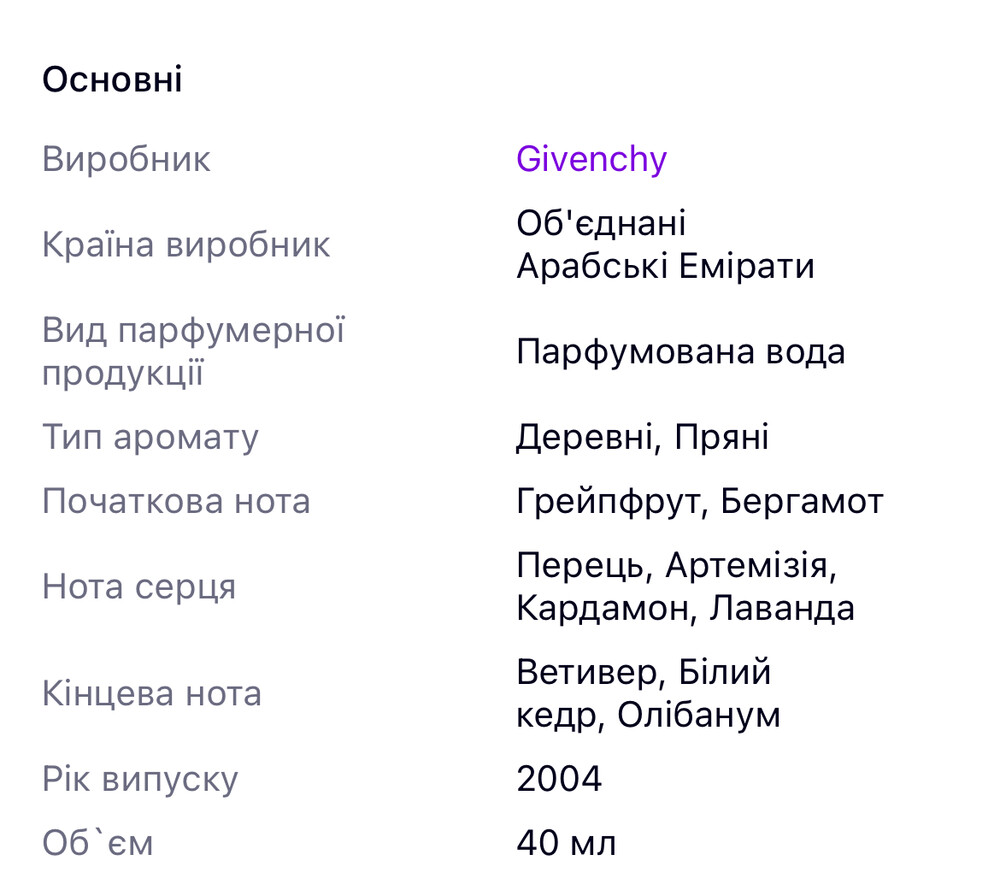Click the Основні section heading
The height and width of the screenshot is (890, 1000).
[x=112, y=80]
